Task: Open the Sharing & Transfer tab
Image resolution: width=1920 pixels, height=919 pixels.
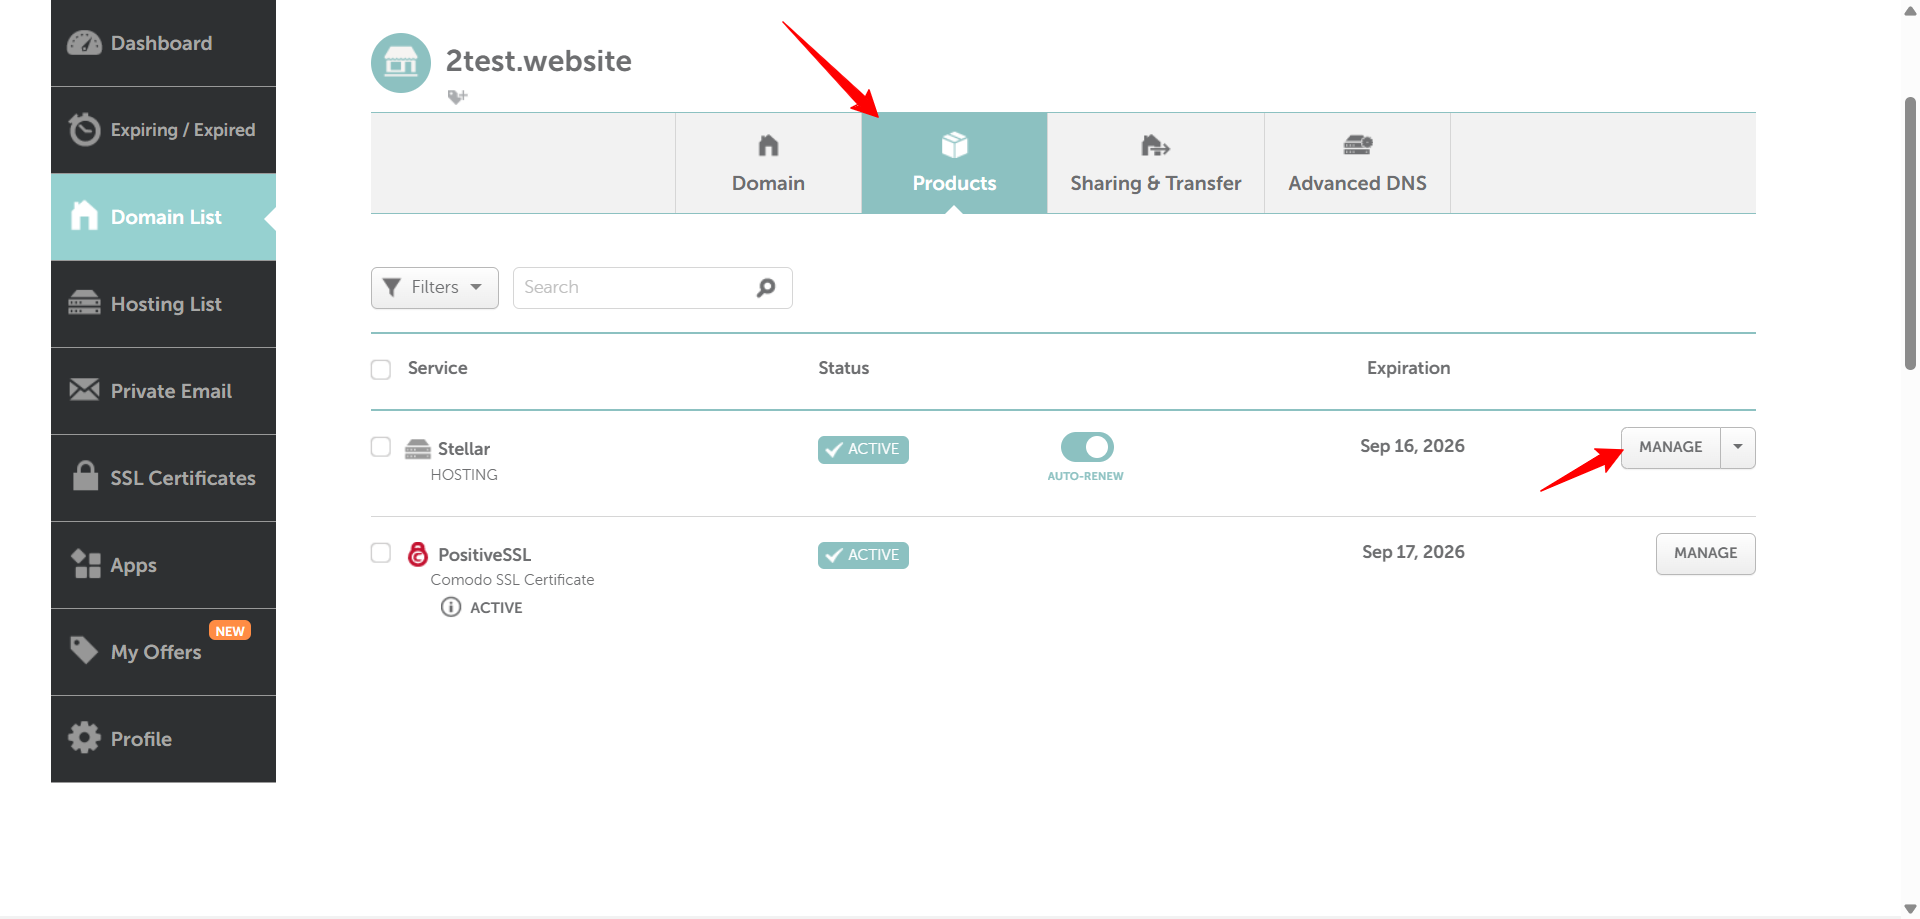Action: (1155, 163)
